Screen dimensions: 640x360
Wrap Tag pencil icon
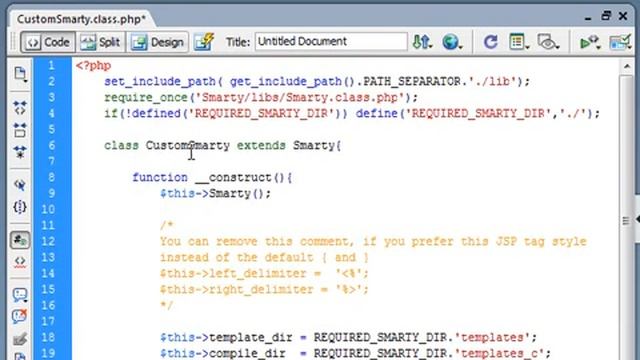pos(20,339)
